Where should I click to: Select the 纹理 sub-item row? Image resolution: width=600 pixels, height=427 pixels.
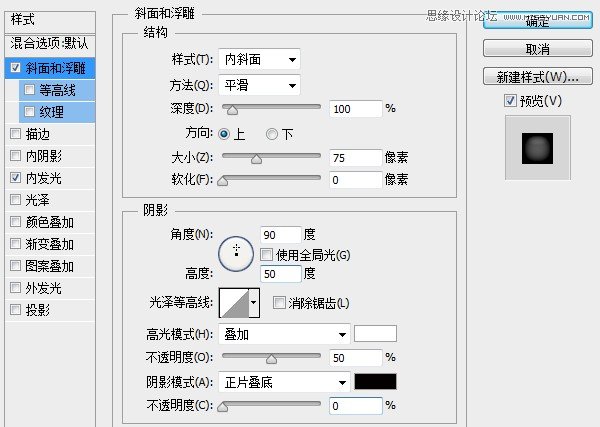pyautogui.click(x=57, y=112)
